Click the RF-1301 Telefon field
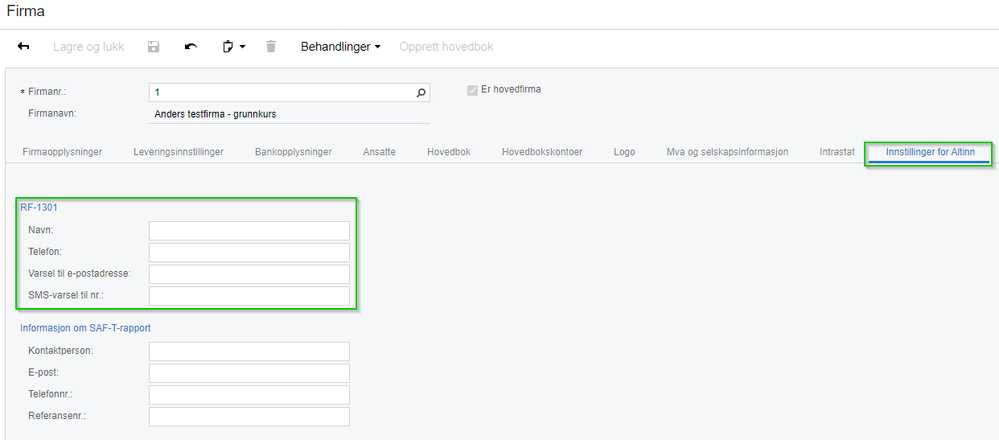This screenshot has width=999, height=440. point(249,252)
